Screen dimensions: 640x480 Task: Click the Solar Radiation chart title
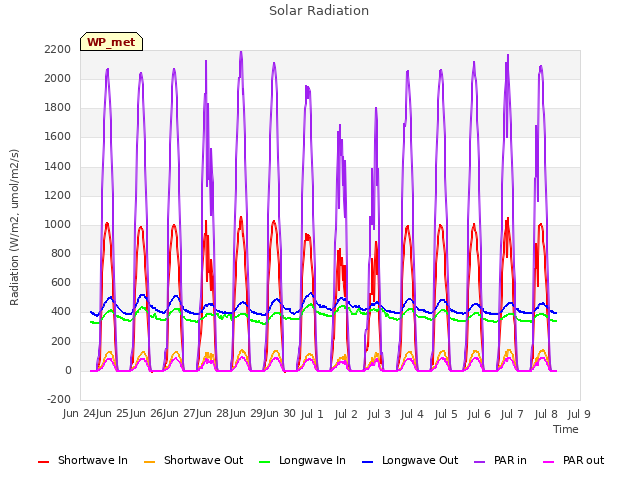click(319, 10)
